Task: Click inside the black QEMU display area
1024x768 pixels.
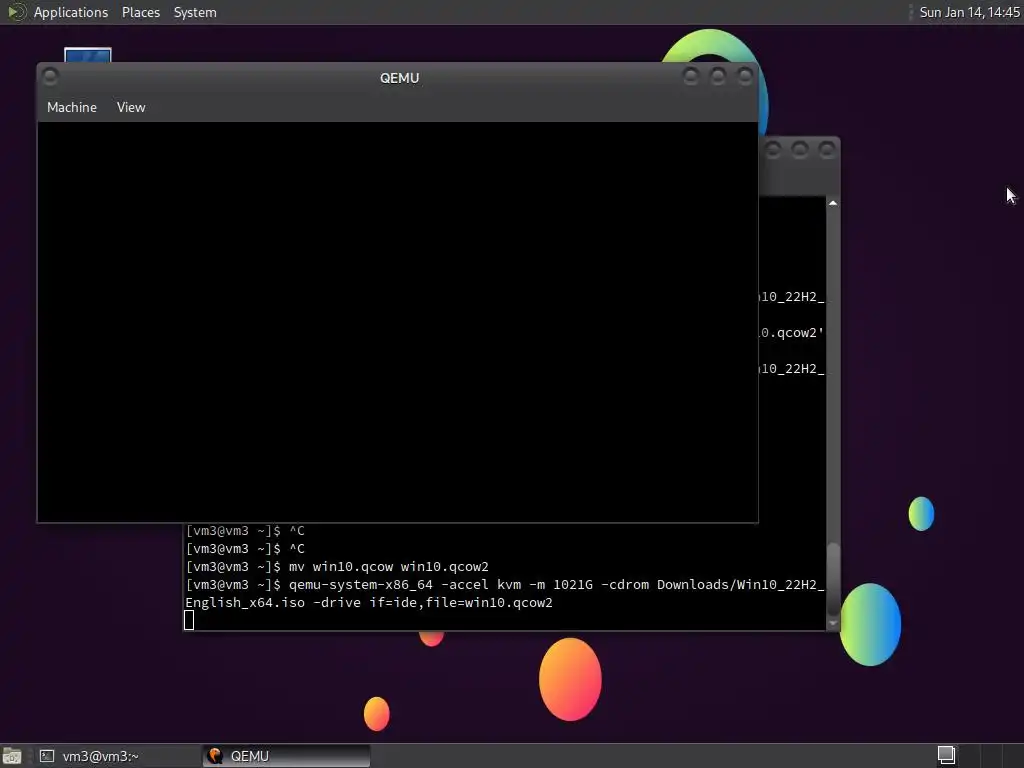Action: coord(398,322)
